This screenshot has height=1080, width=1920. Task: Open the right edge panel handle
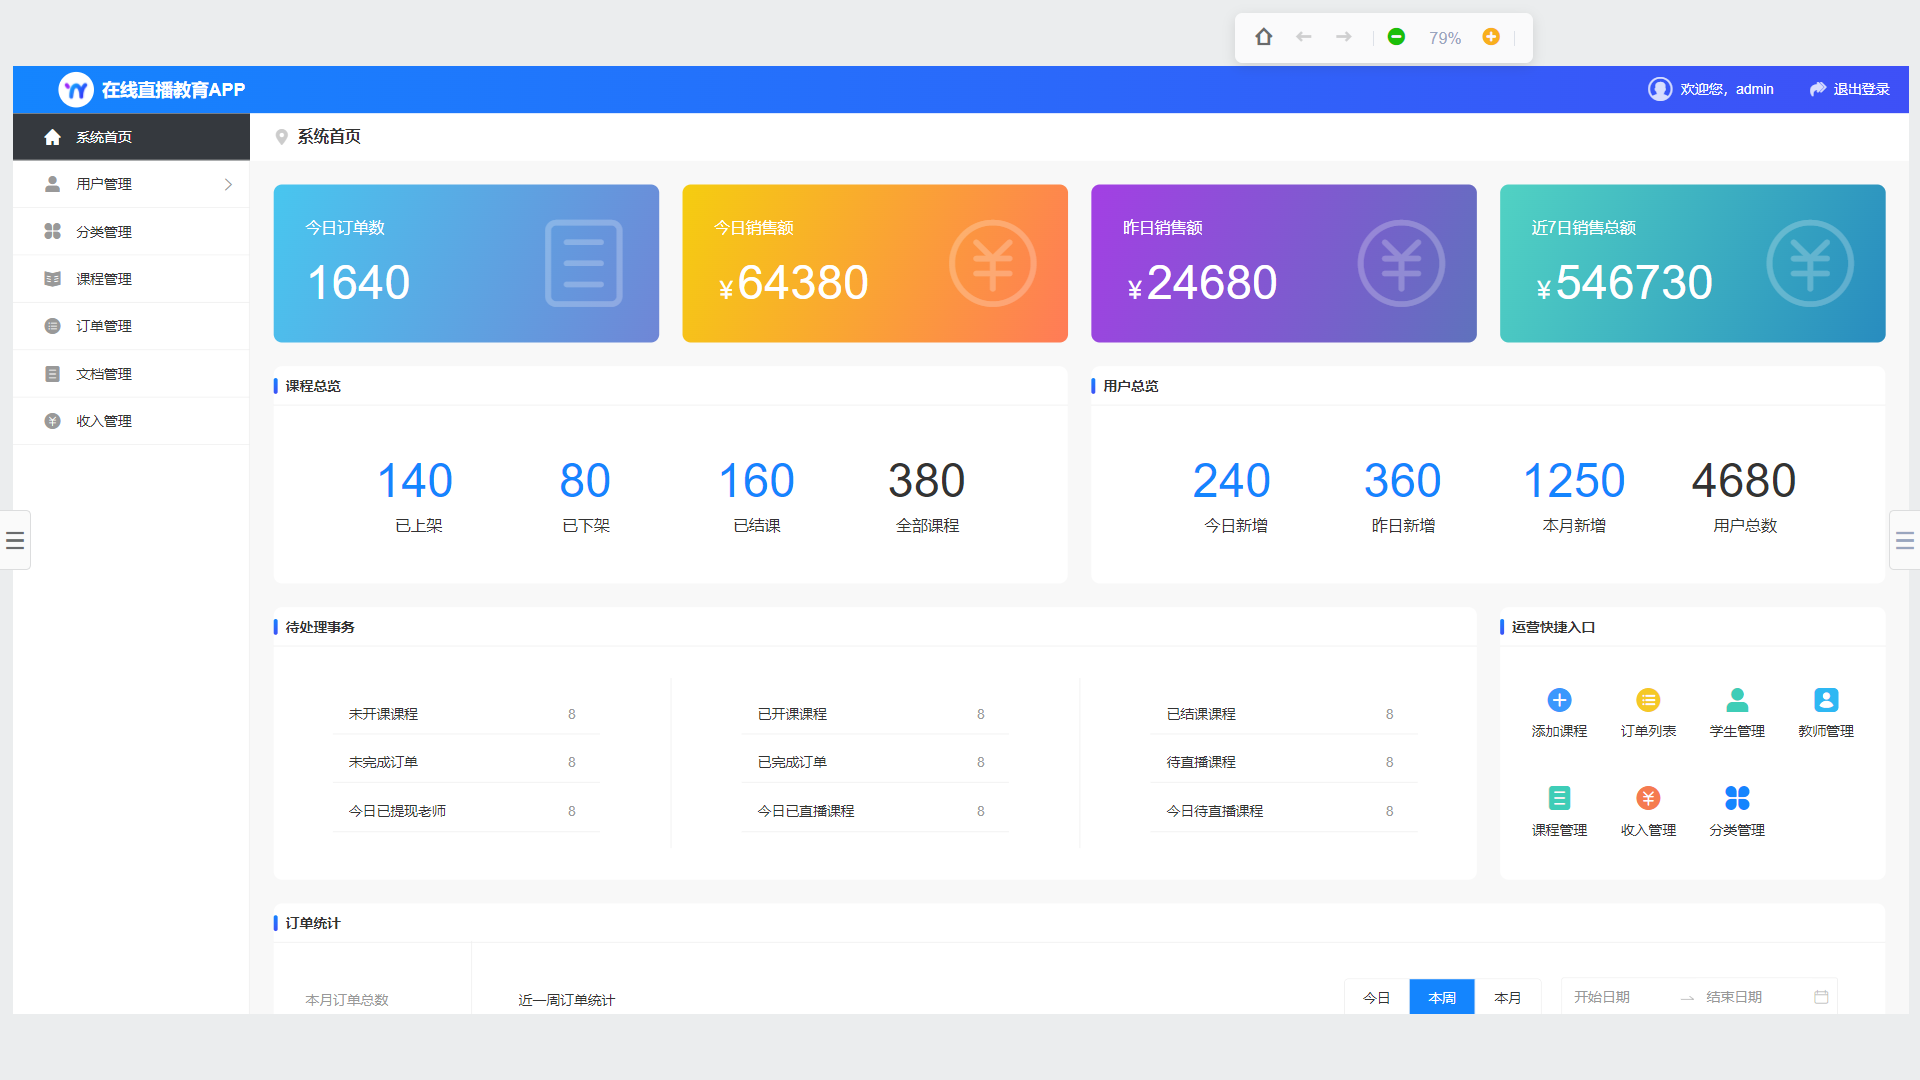tap(1904, 540)
